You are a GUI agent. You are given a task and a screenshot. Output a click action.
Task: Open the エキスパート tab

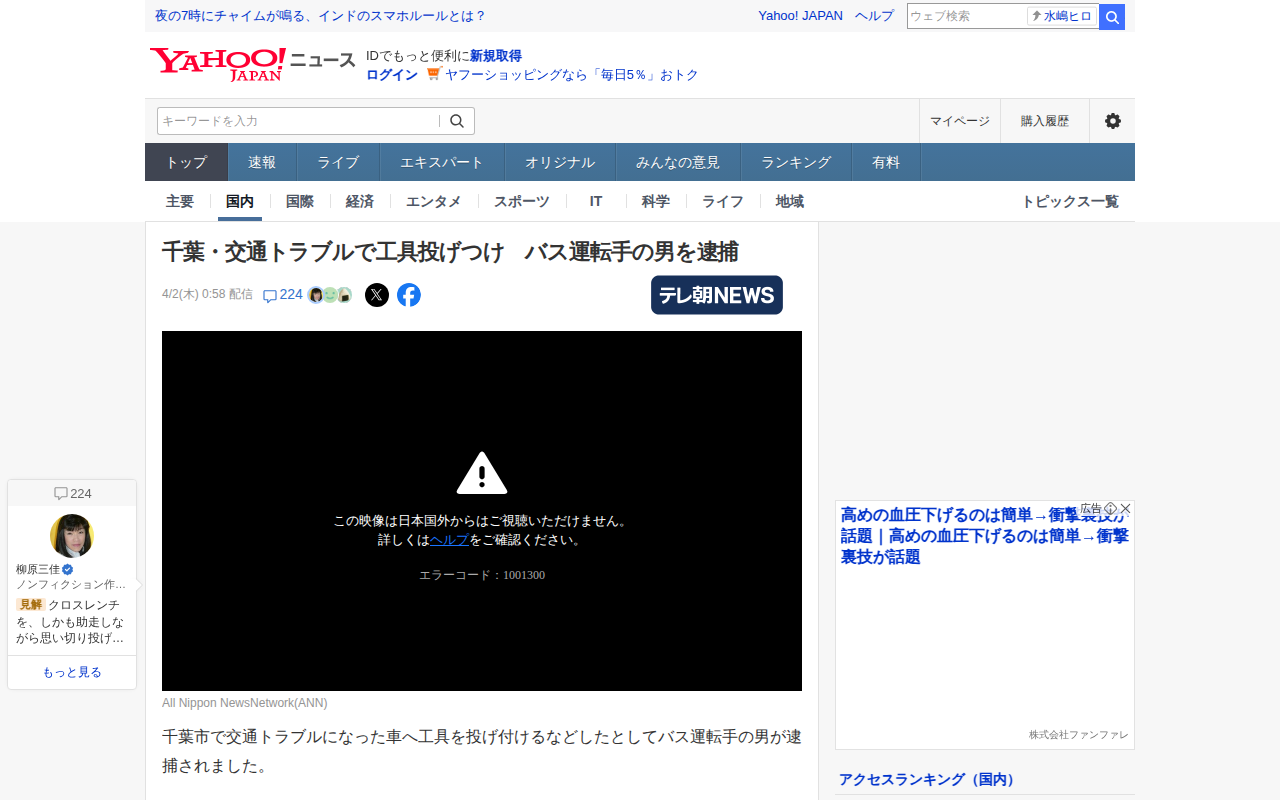442,162
